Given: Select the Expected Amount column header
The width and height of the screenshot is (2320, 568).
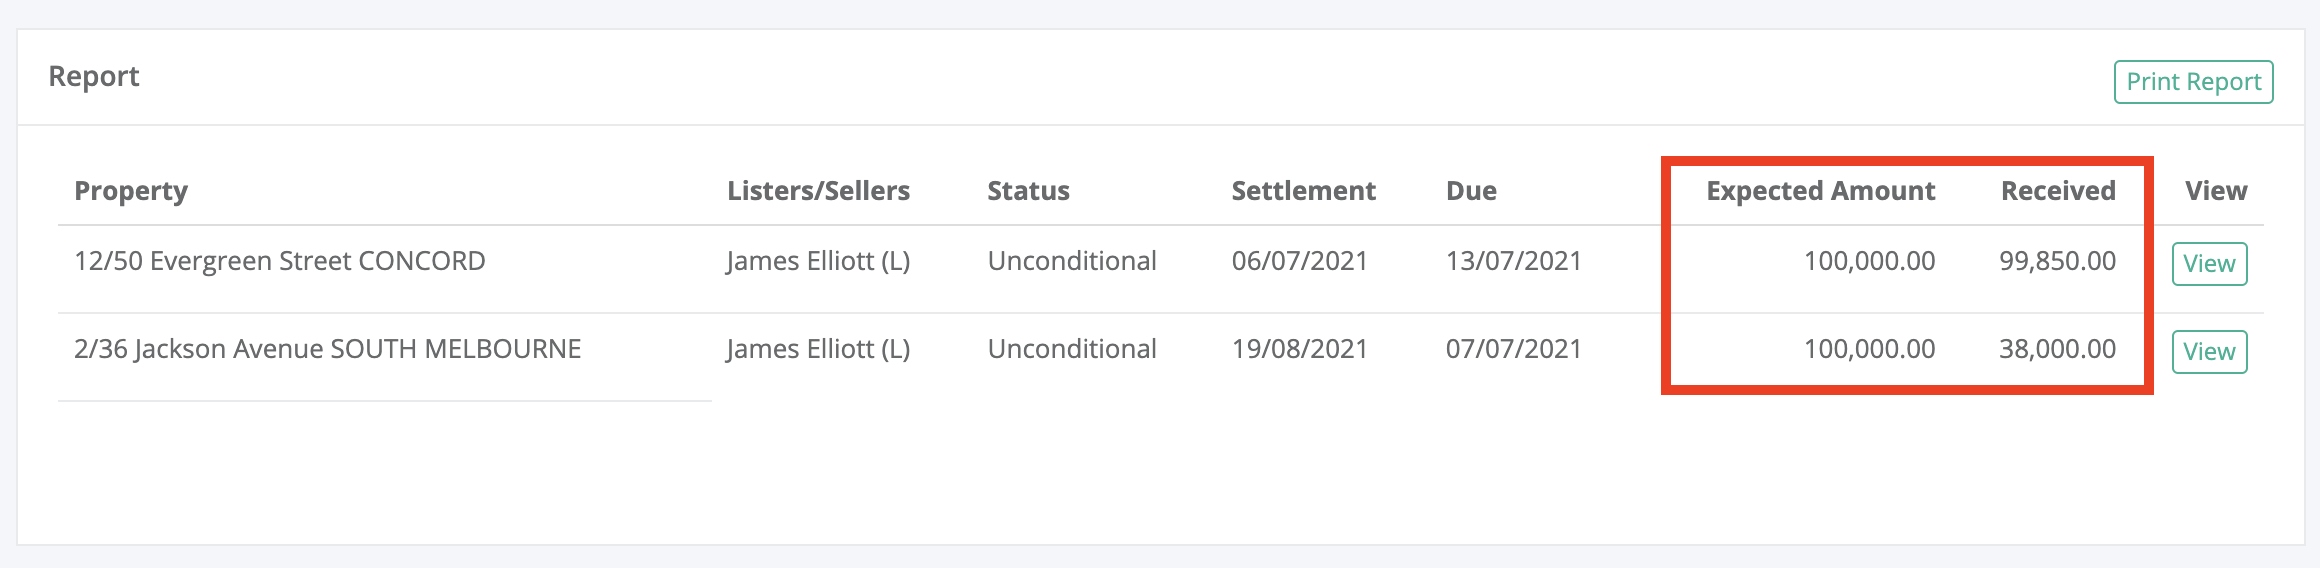Looking at the screenshot, I should coord(1820,191).
